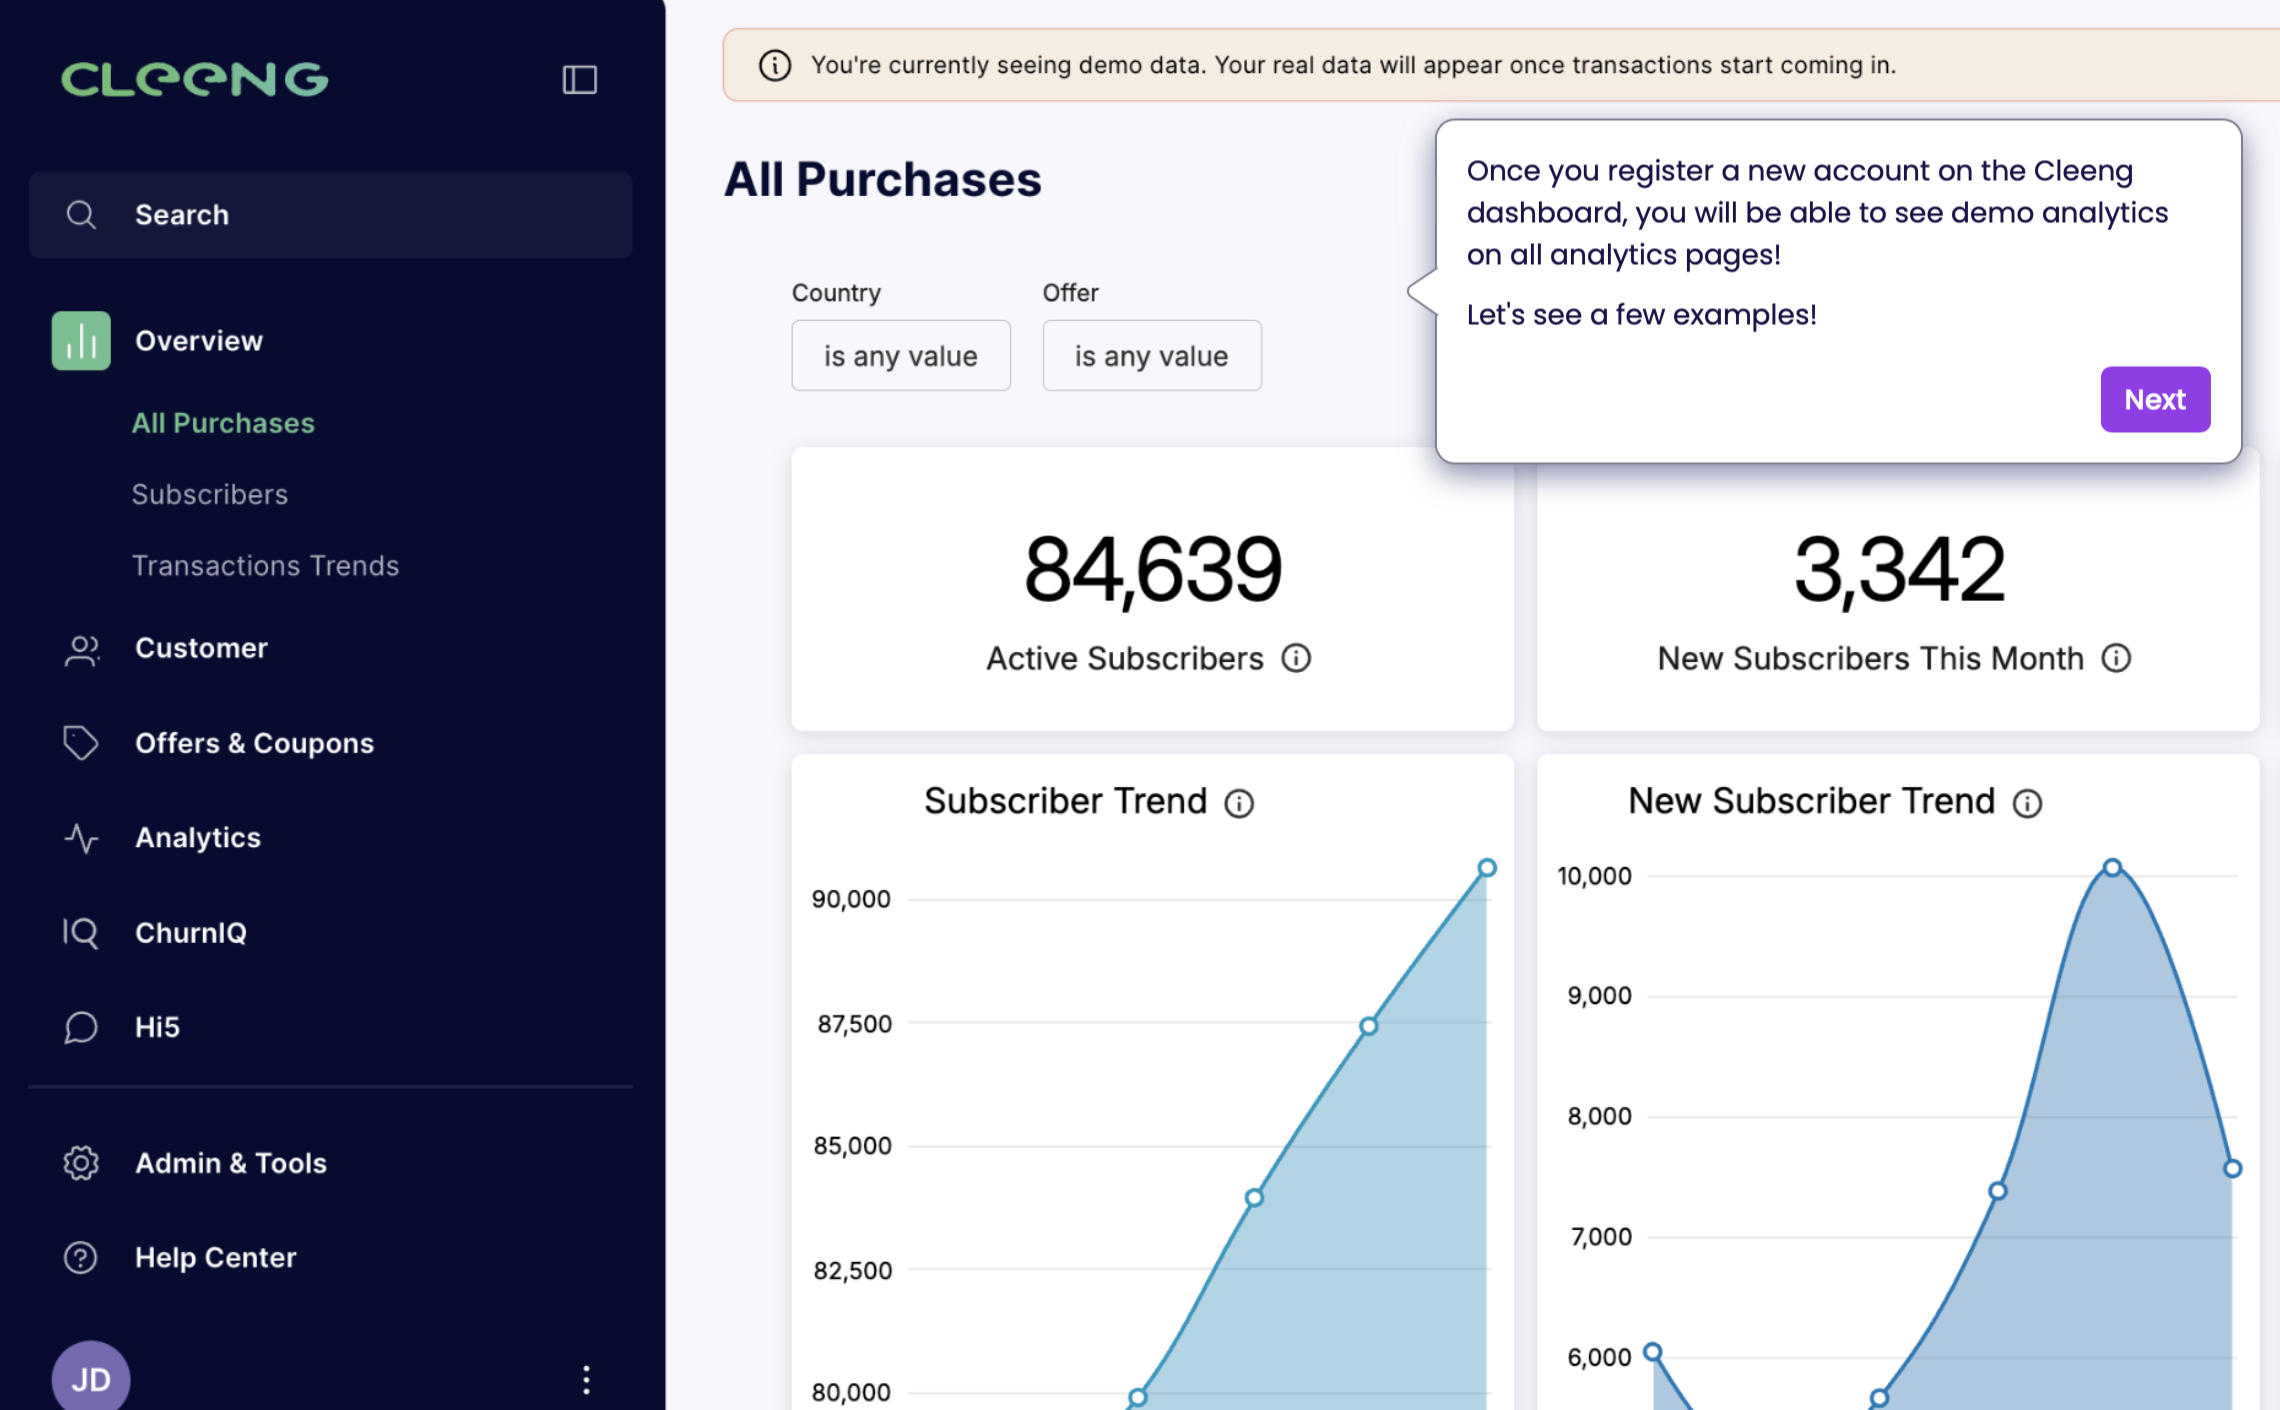Click the Offers & Coupons tag icon
This screenshot has height=1410, width=2280.
point(81,743)
